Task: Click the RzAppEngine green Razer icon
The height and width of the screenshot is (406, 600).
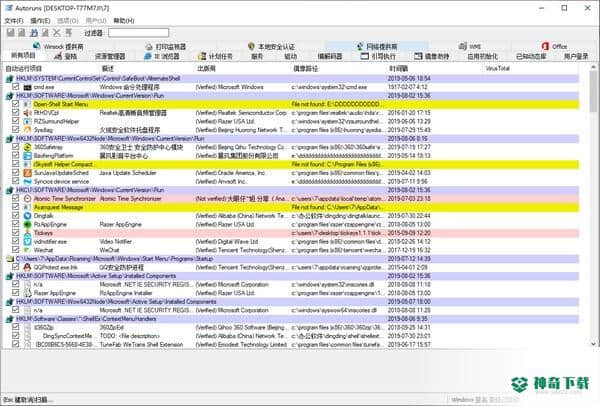Action: coord(27,224)
